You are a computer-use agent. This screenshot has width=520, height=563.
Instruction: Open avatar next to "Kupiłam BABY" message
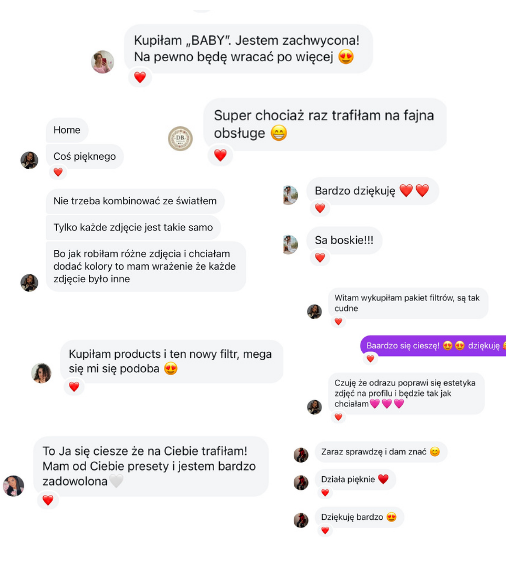click(x=102, y=61)
